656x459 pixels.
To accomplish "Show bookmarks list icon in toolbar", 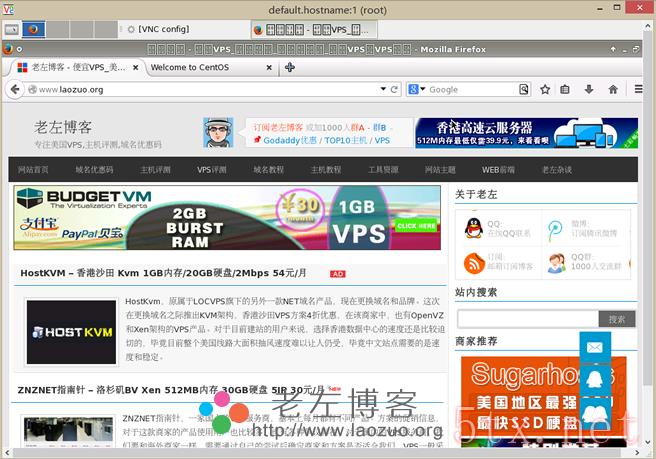I will [x=565, y=89].
